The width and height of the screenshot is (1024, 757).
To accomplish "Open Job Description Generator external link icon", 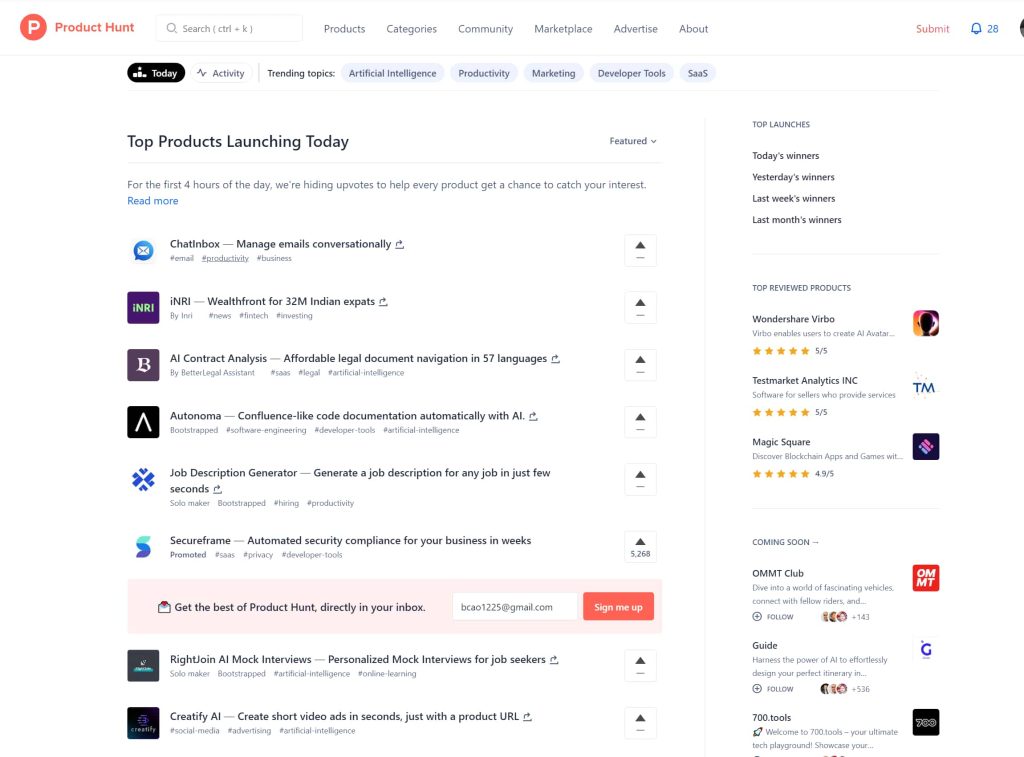I will click(x=217, y=489).
